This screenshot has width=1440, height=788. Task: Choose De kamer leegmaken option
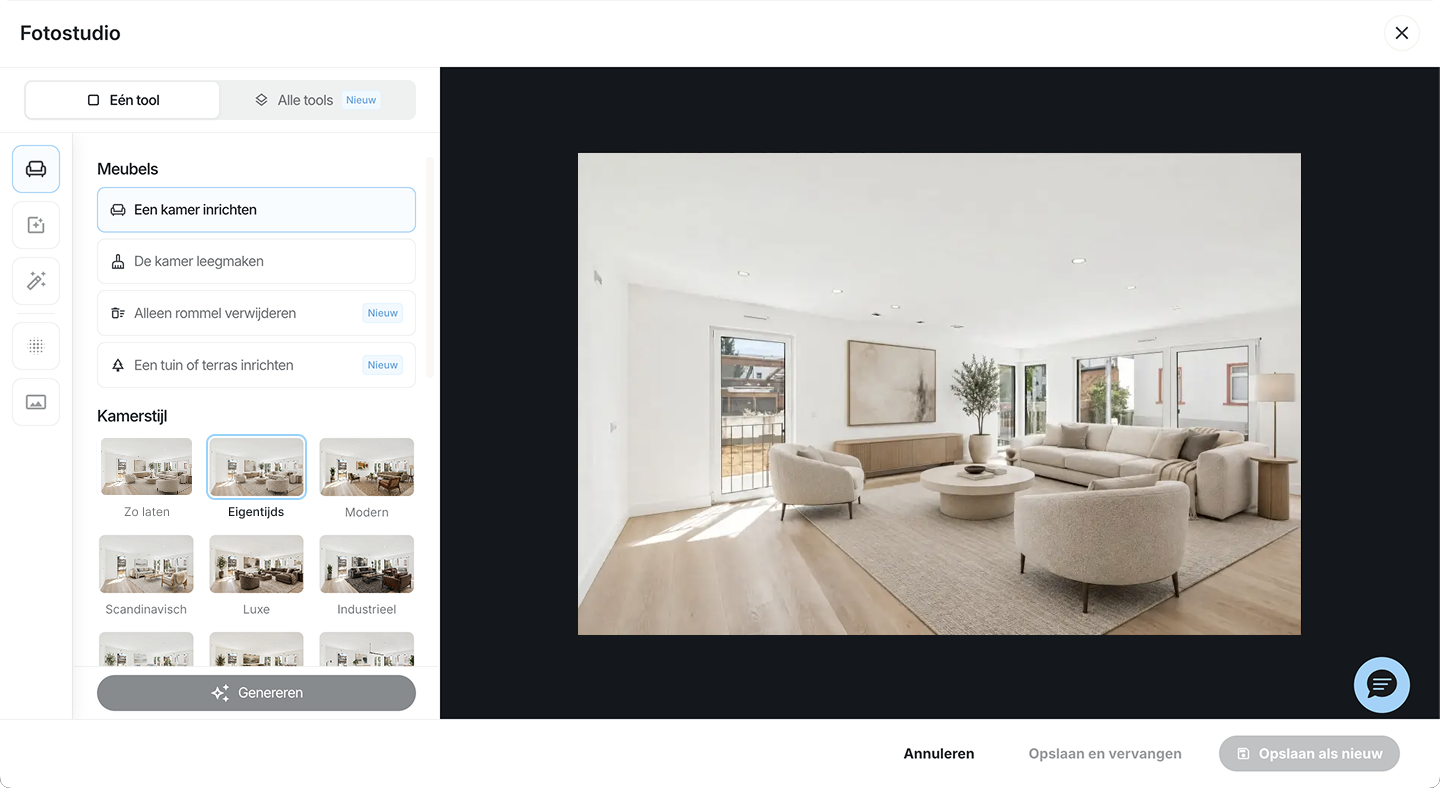[256, 261]
